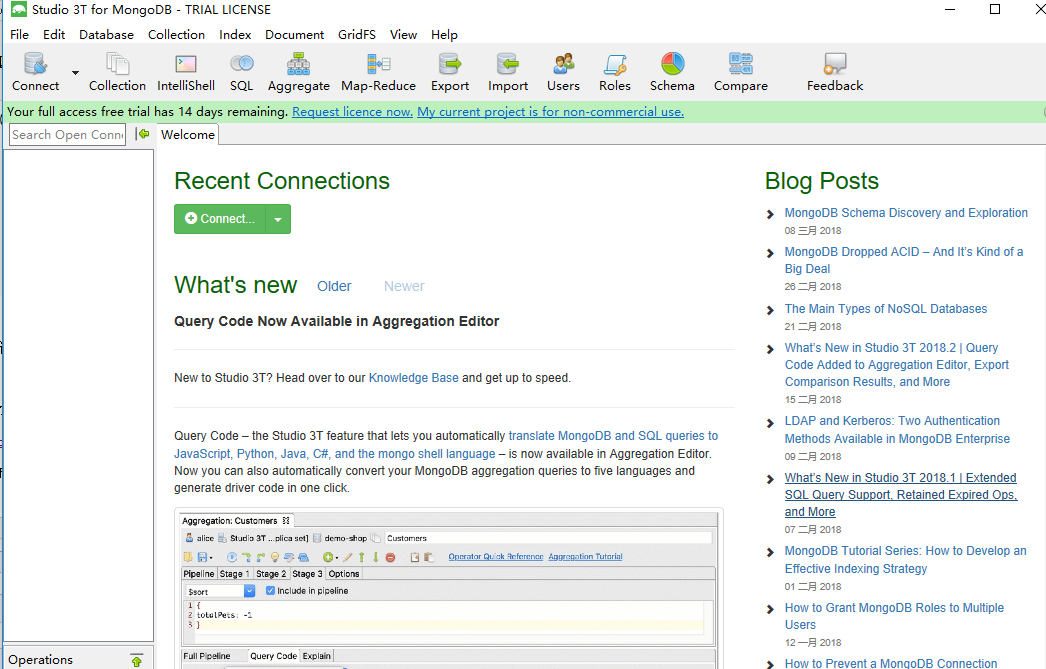Click the Import toolbar icon

pos(508,72)
